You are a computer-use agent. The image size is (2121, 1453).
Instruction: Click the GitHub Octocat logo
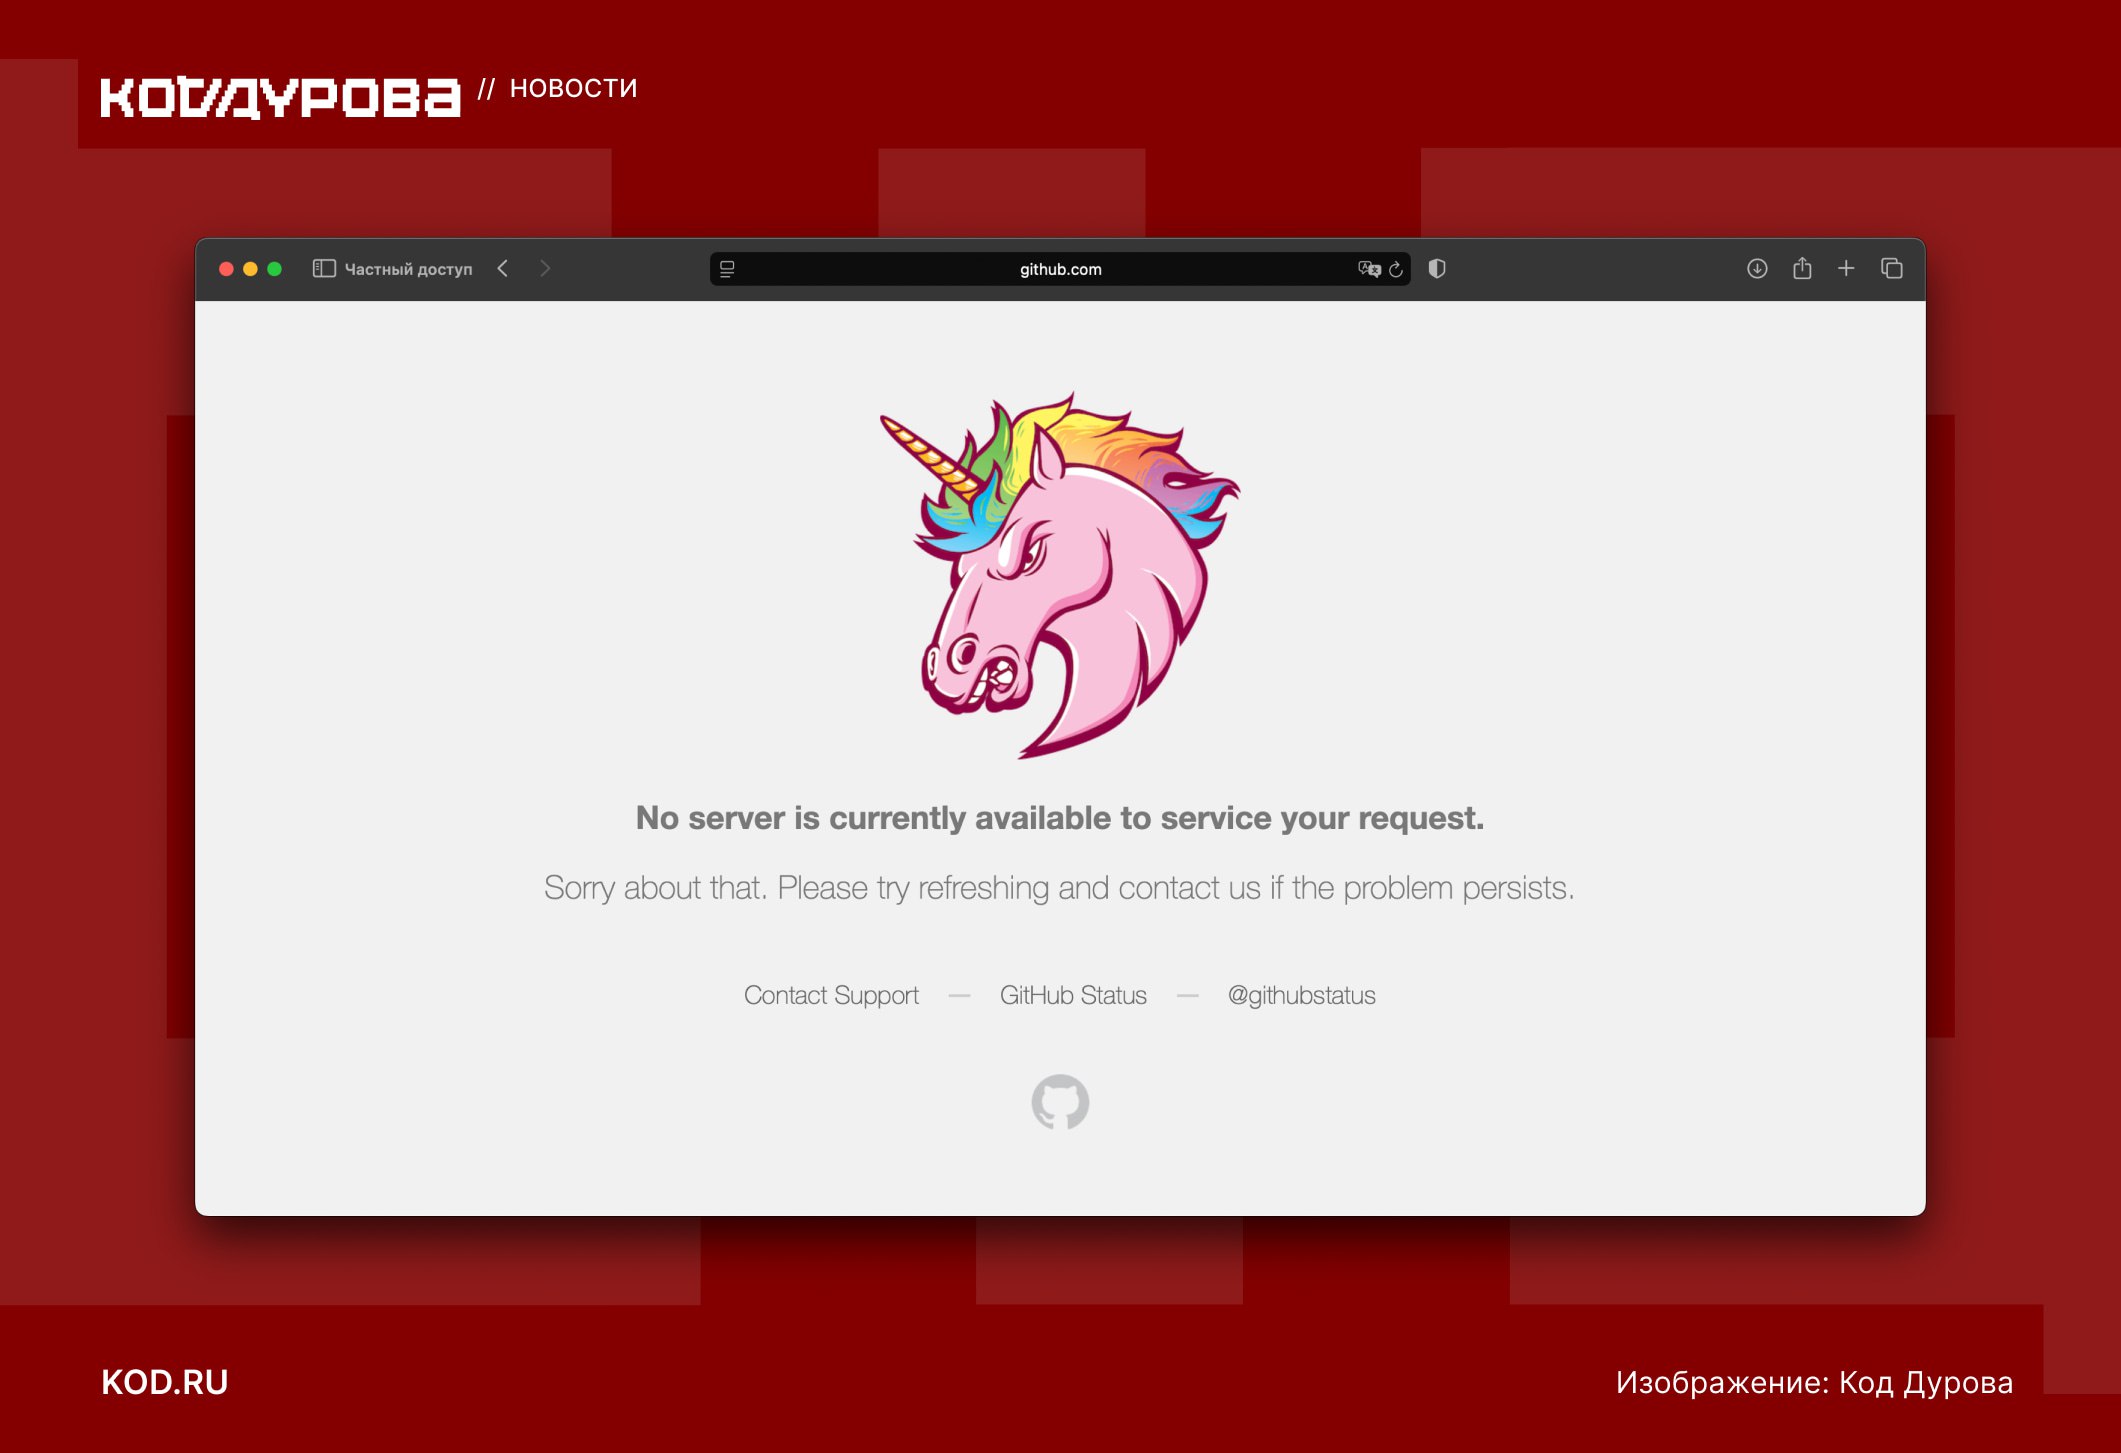point(1060,1102)
